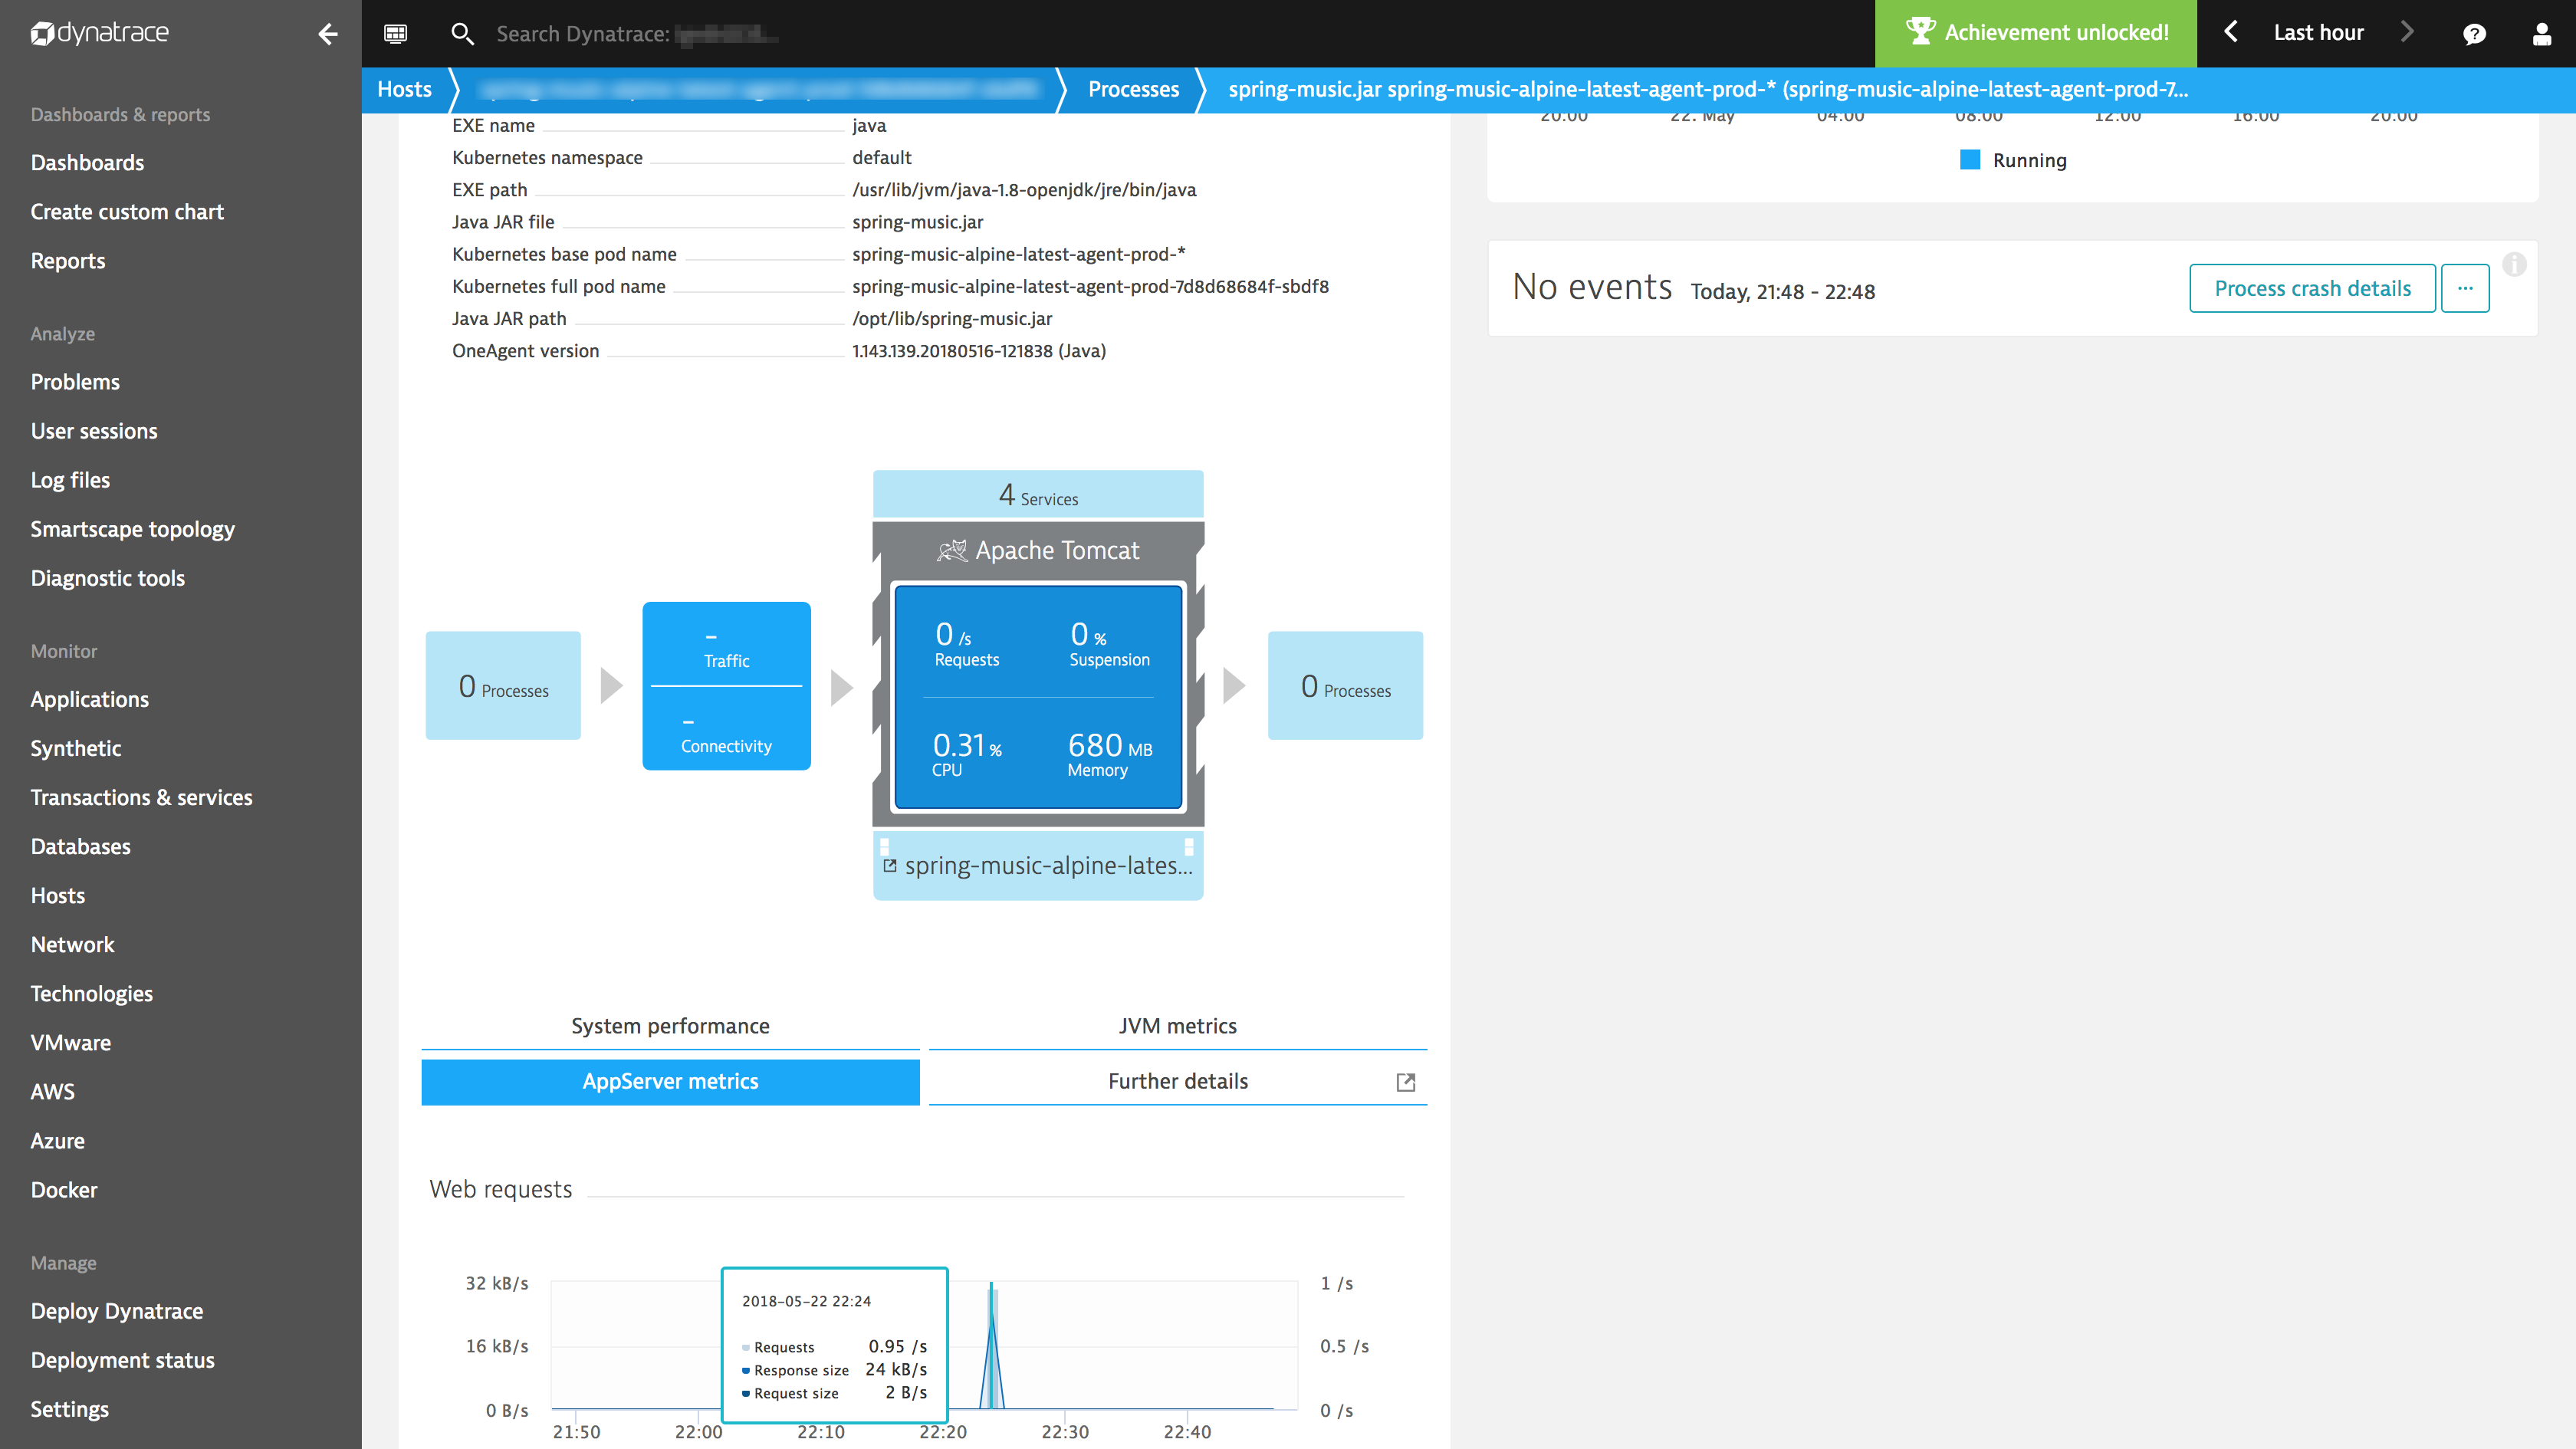Open Create custom chart
Viewport: 2576px width, 1449px height.
[x=127, y=212]
